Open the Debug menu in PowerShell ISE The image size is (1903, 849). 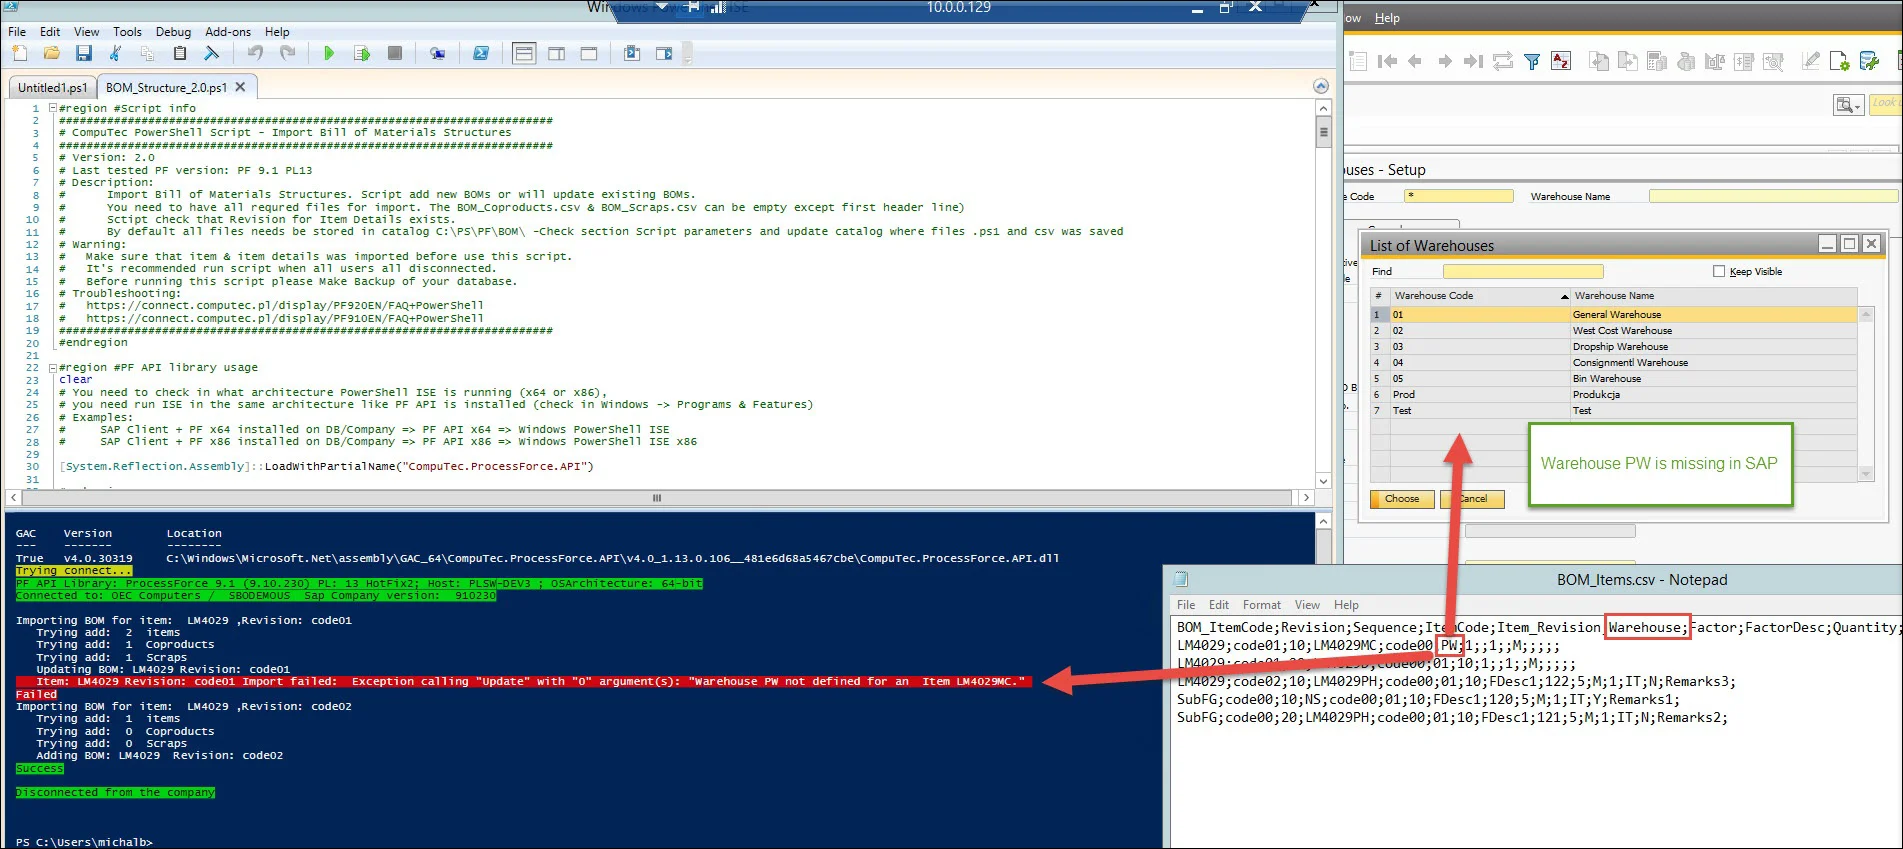173,32
